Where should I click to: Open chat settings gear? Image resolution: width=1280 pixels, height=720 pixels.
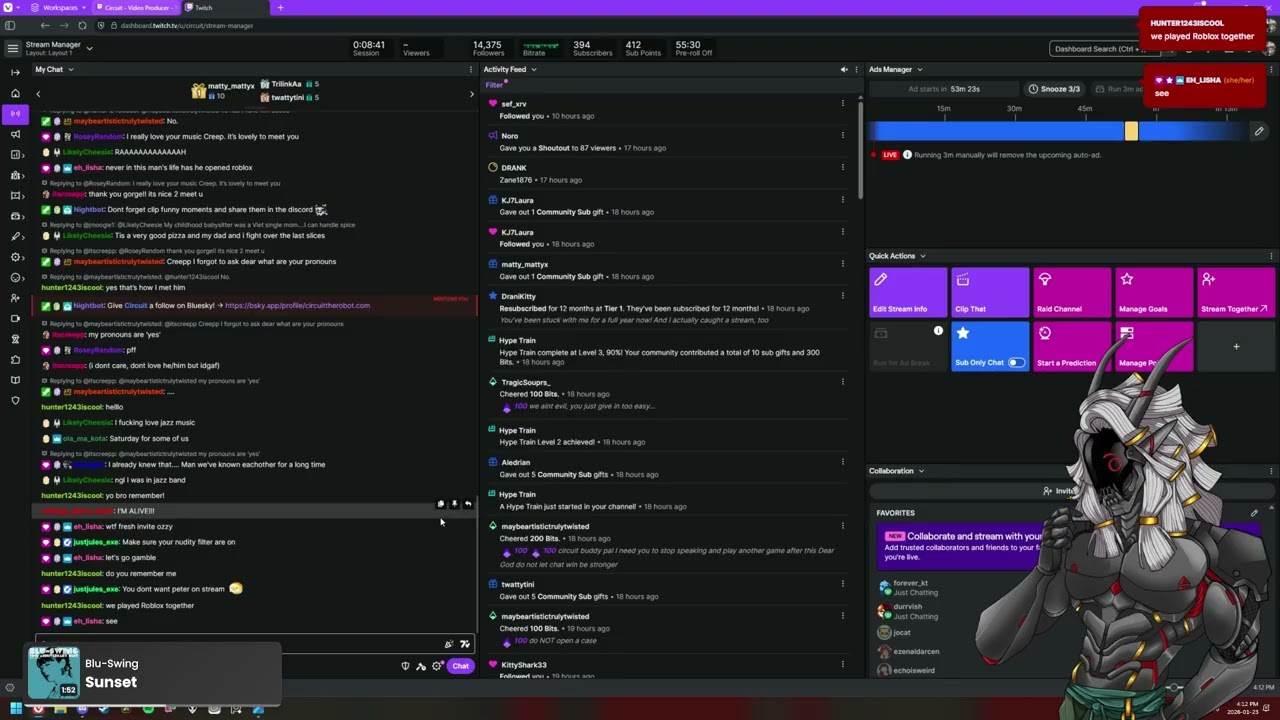(437, 666)
